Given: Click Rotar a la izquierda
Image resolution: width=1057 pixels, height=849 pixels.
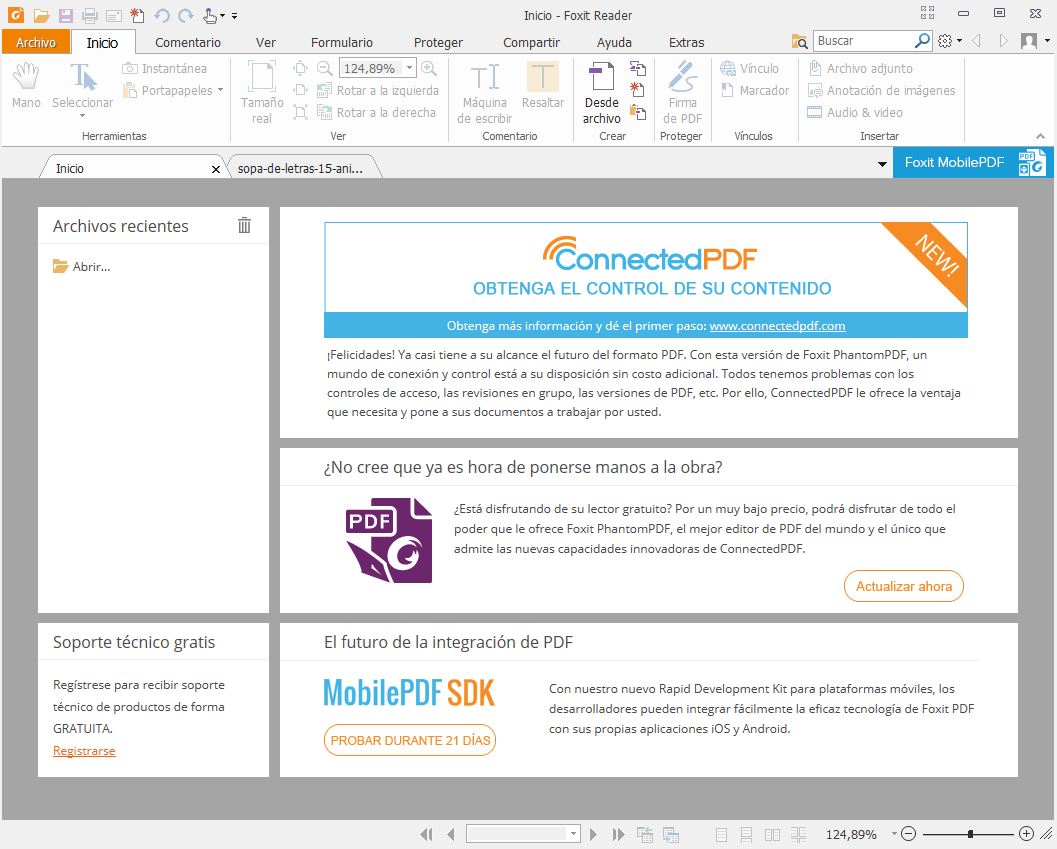Looking at the screenshot, I should tap(378, 90).
